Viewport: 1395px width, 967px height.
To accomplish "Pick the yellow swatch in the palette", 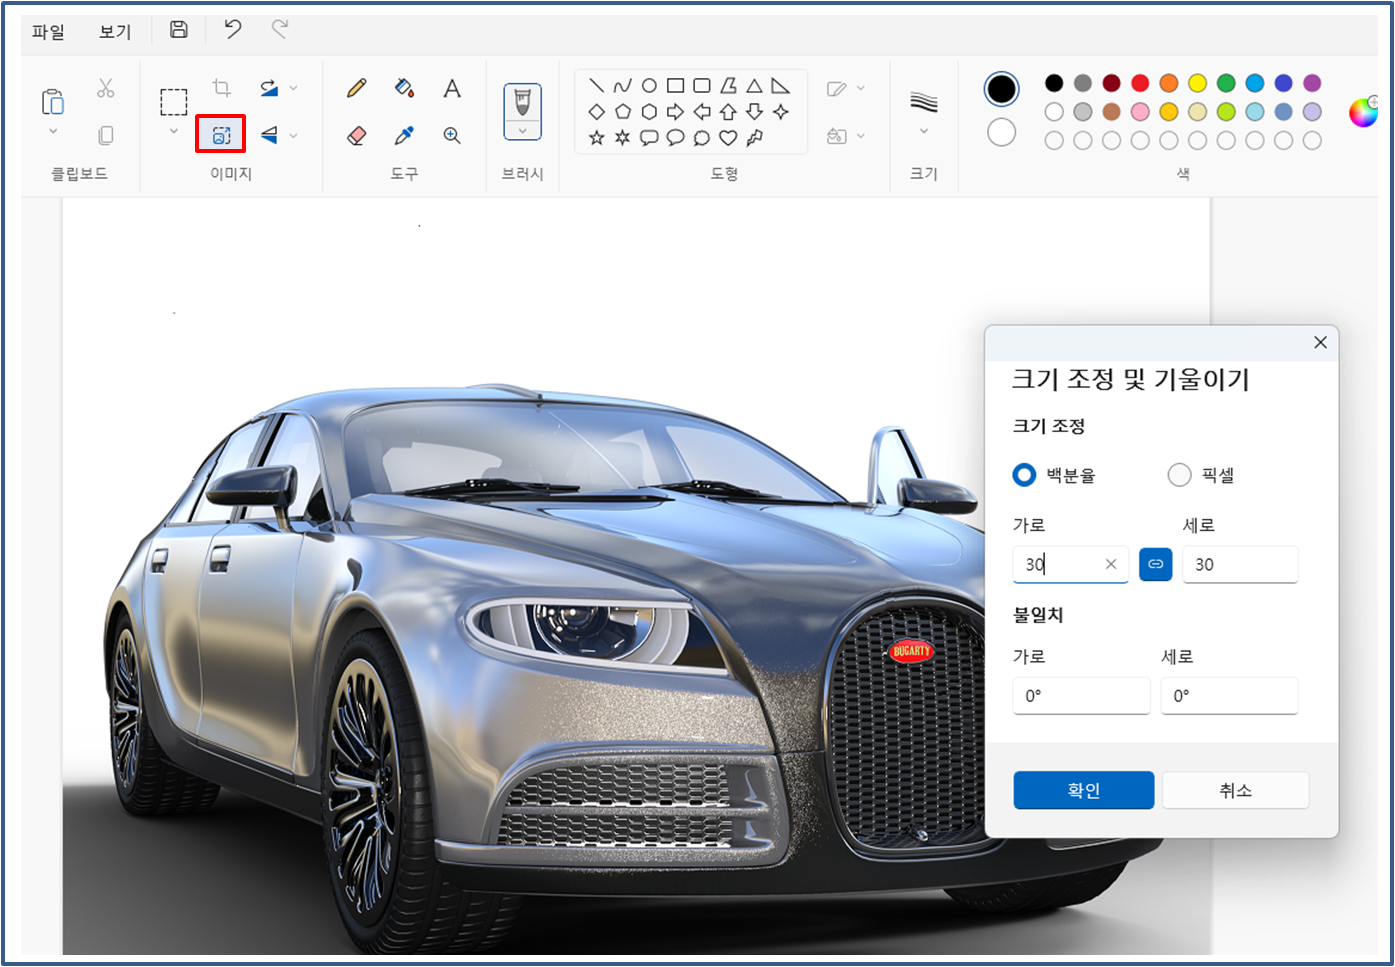I will pyautogui.click(x=1197, y=83).
